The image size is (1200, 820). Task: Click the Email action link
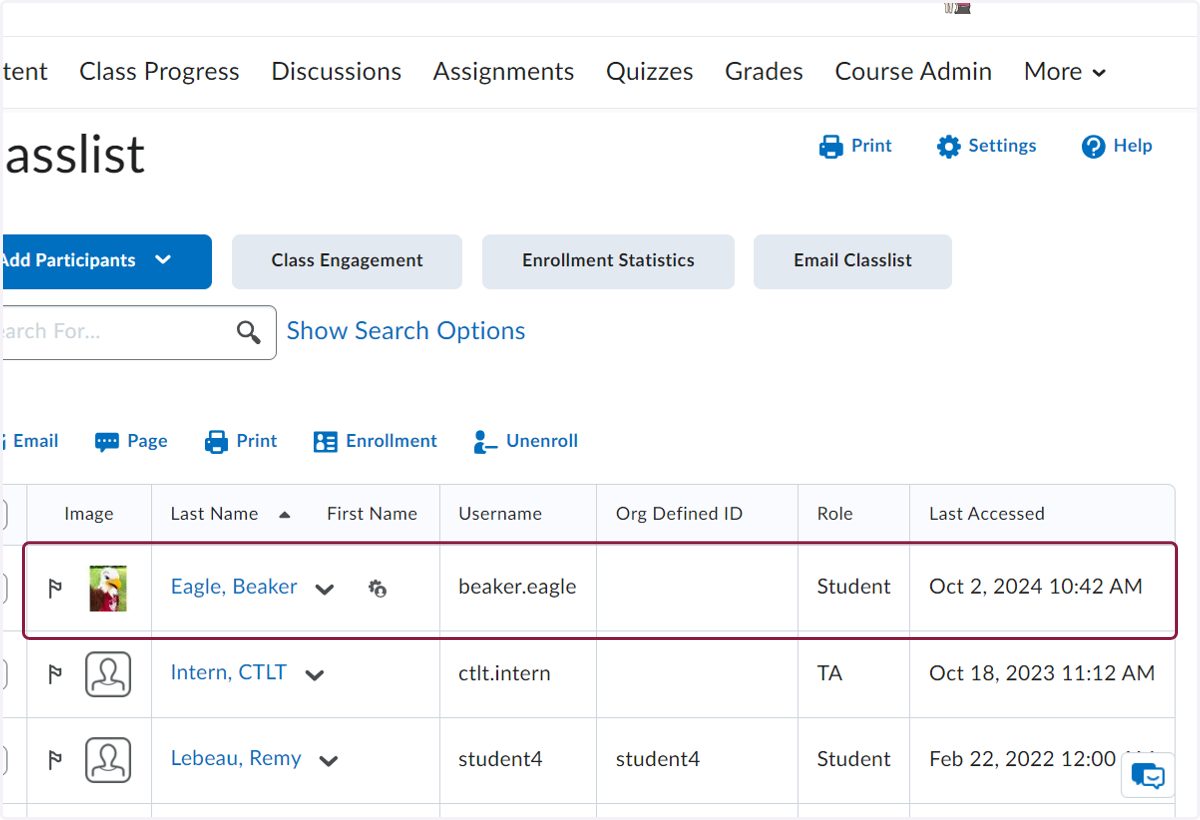(x=35, y=441)
